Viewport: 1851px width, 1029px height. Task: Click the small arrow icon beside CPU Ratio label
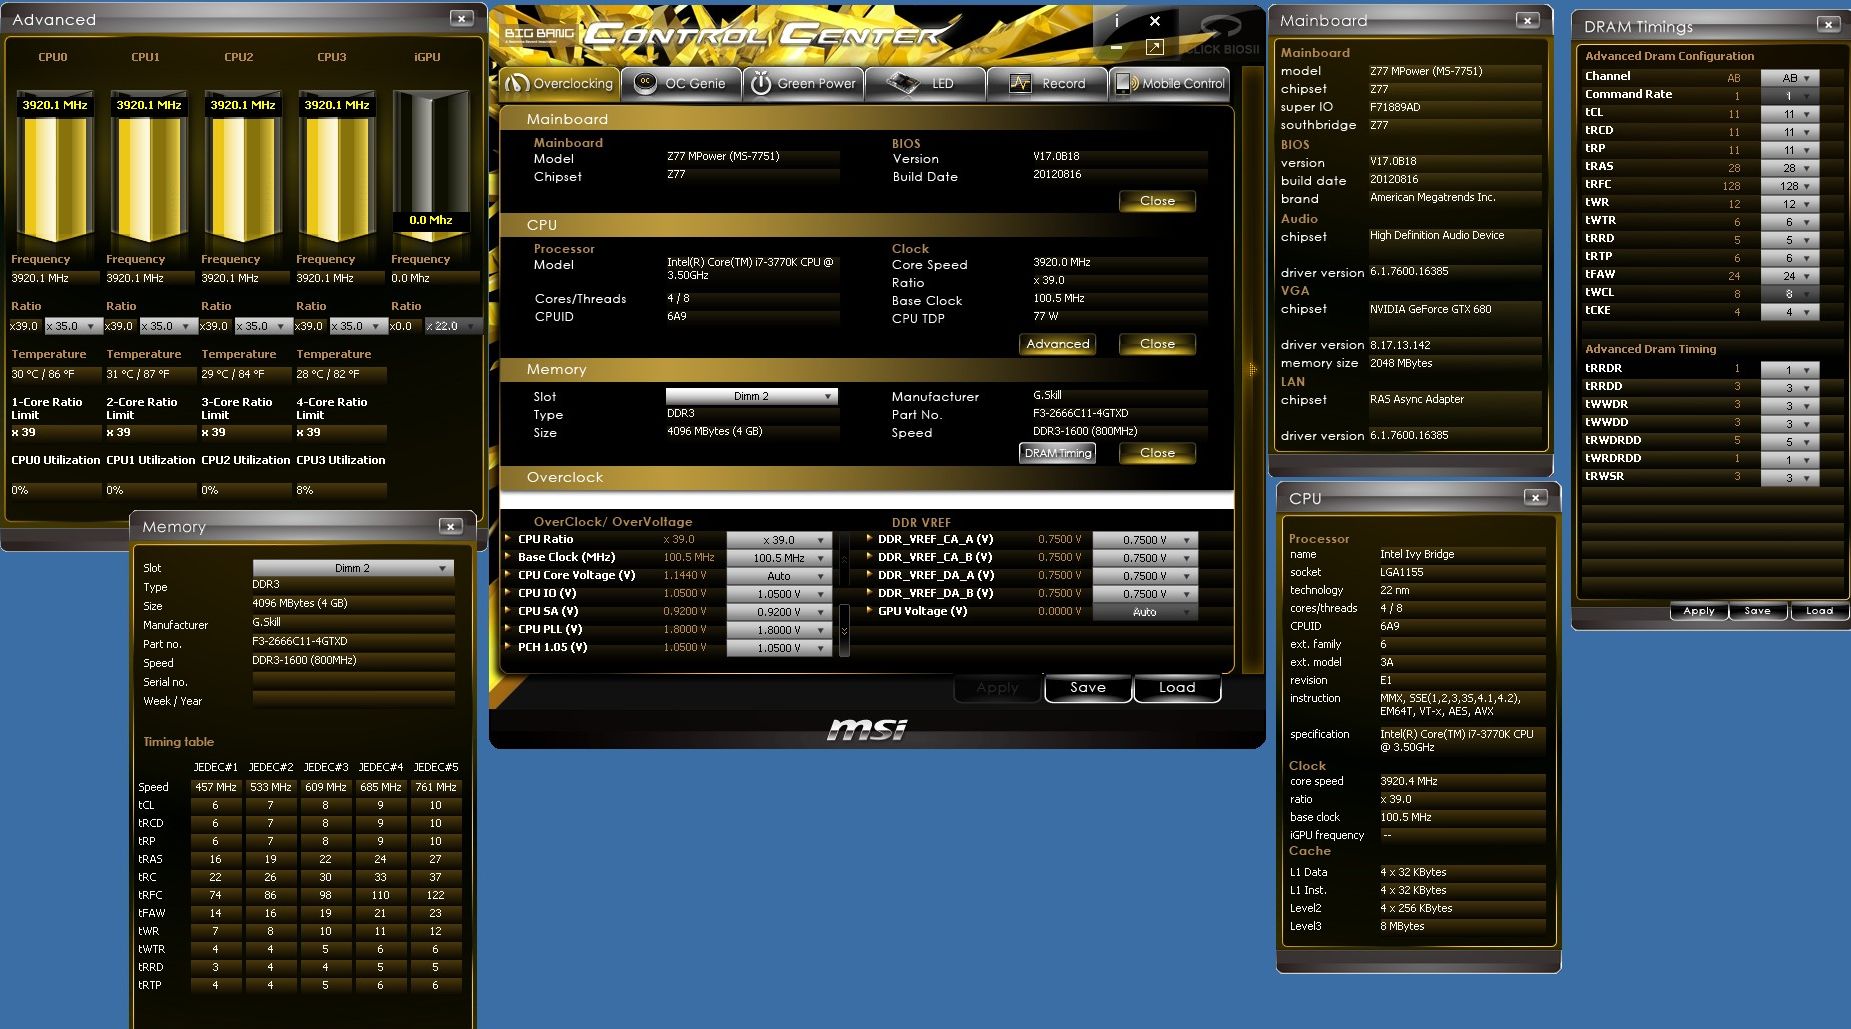point(508,539)
